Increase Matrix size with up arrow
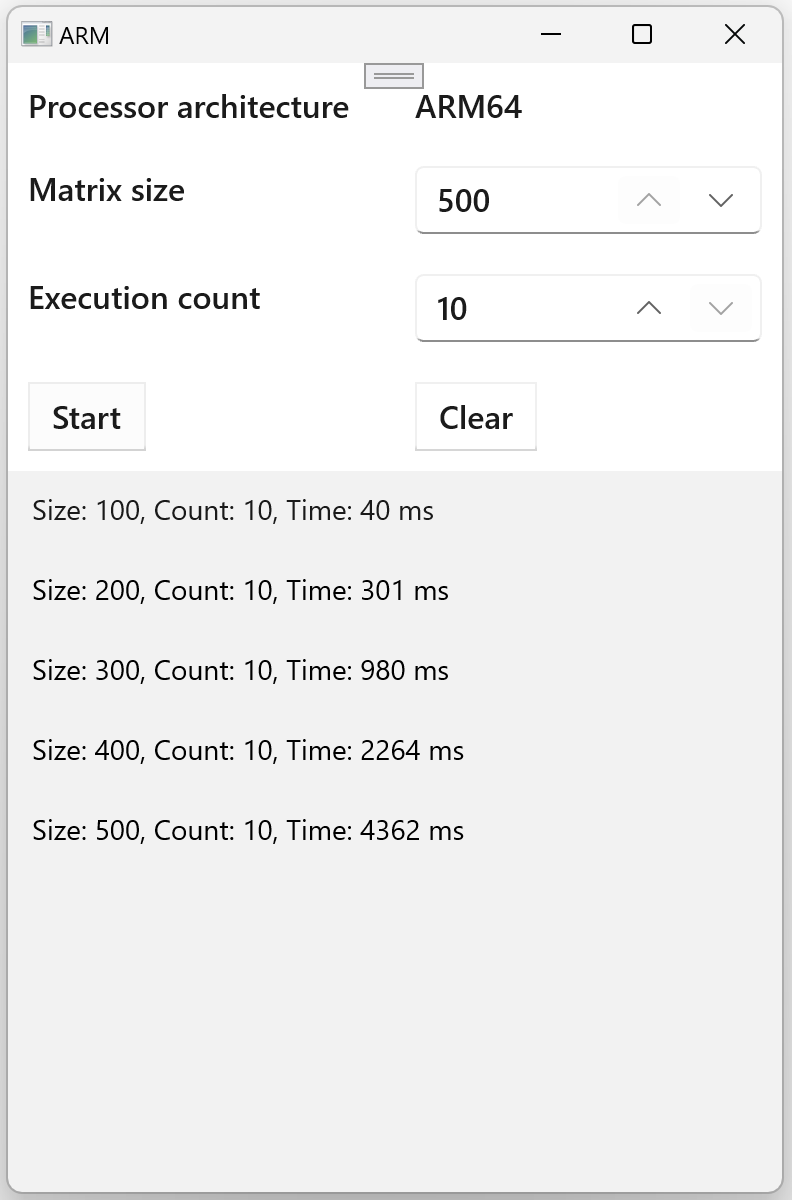Screen dimensions: 792x1200 click(x=649, y=200)
